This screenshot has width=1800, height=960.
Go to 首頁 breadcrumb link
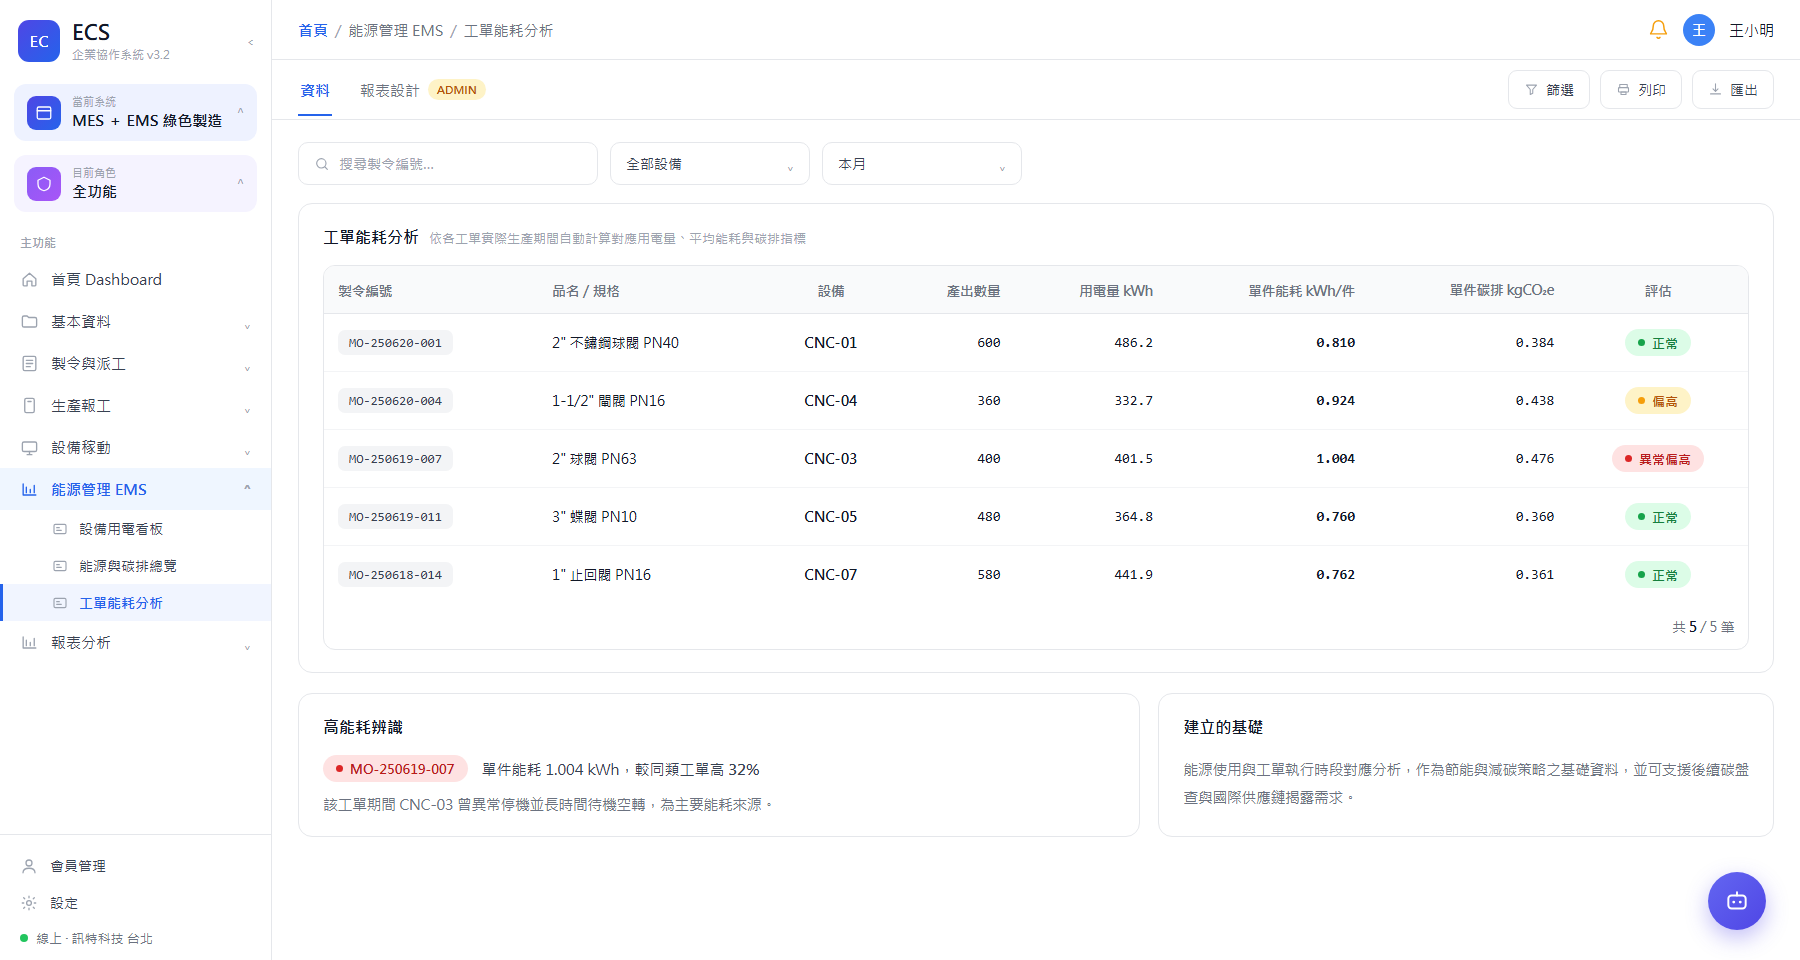[313, 31]
